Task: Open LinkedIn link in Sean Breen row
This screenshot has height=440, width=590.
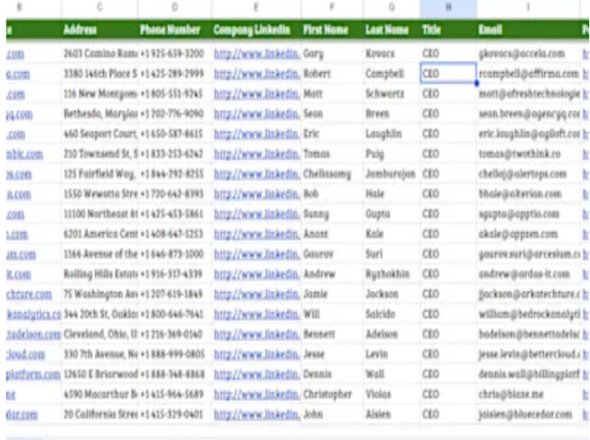Action: (257, 114)
